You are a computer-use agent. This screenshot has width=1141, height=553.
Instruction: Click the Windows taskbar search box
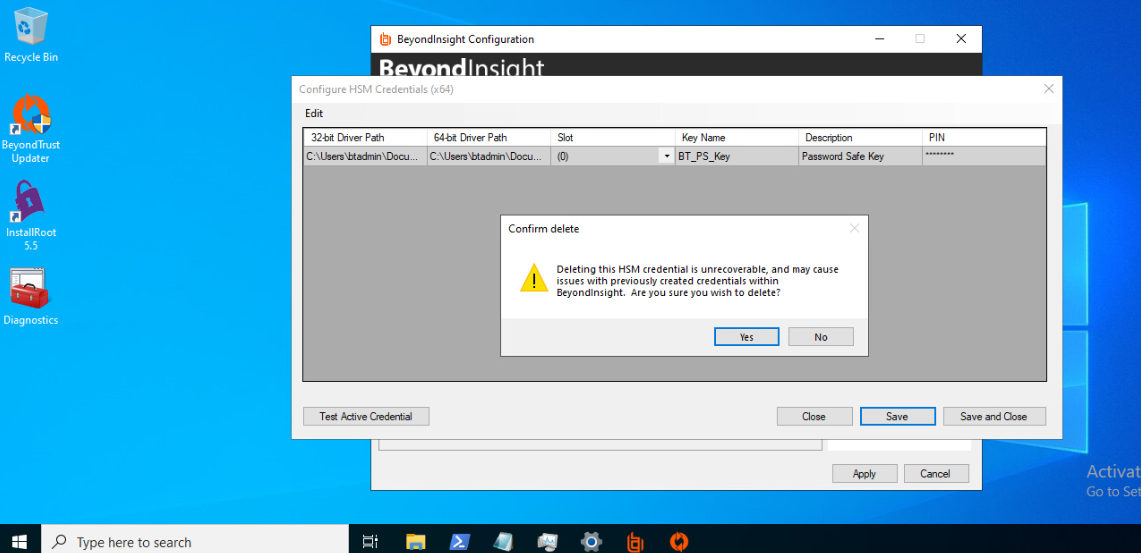pos(194,541)
